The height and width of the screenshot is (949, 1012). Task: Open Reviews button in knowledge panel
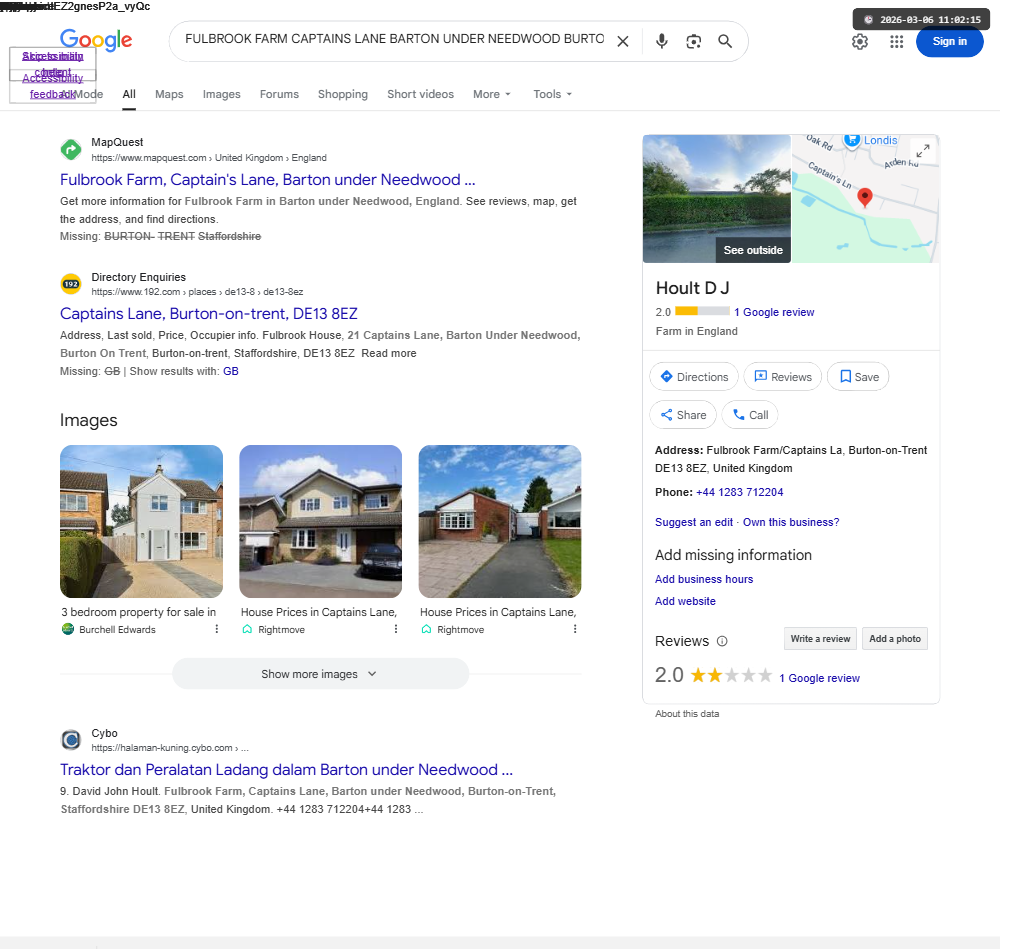782,377
